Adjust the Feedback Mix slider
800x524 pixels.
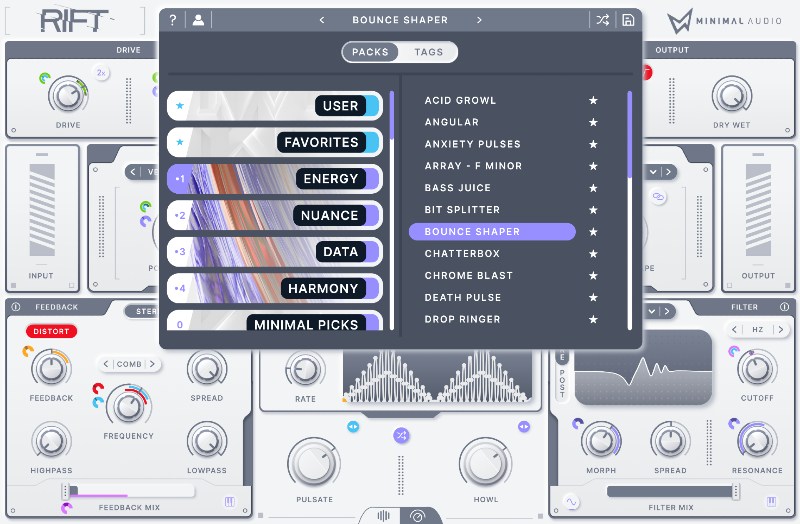click(129, 491)
